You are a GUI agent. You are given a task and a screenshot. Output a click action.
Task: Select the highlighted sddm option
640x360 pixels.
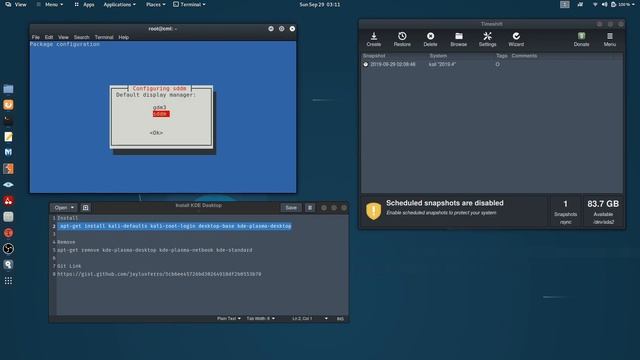pos(161,114)
